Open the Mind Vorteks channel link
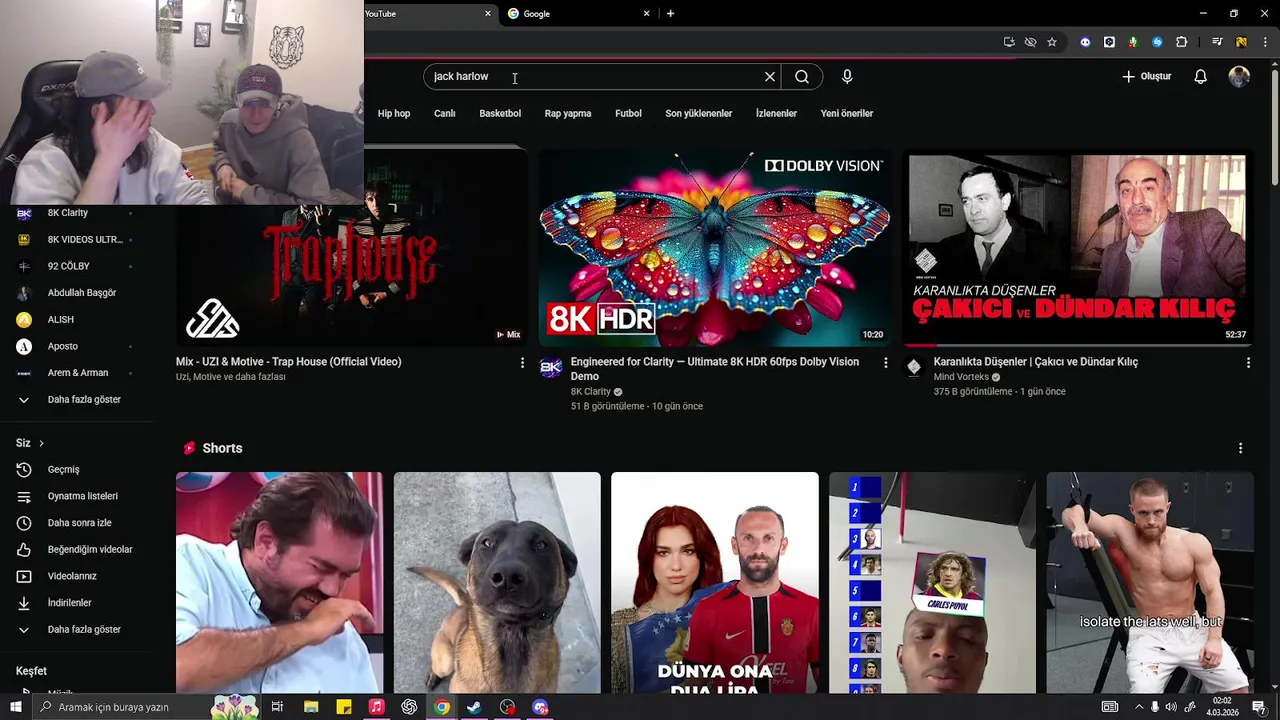 (x=961, y=377)
